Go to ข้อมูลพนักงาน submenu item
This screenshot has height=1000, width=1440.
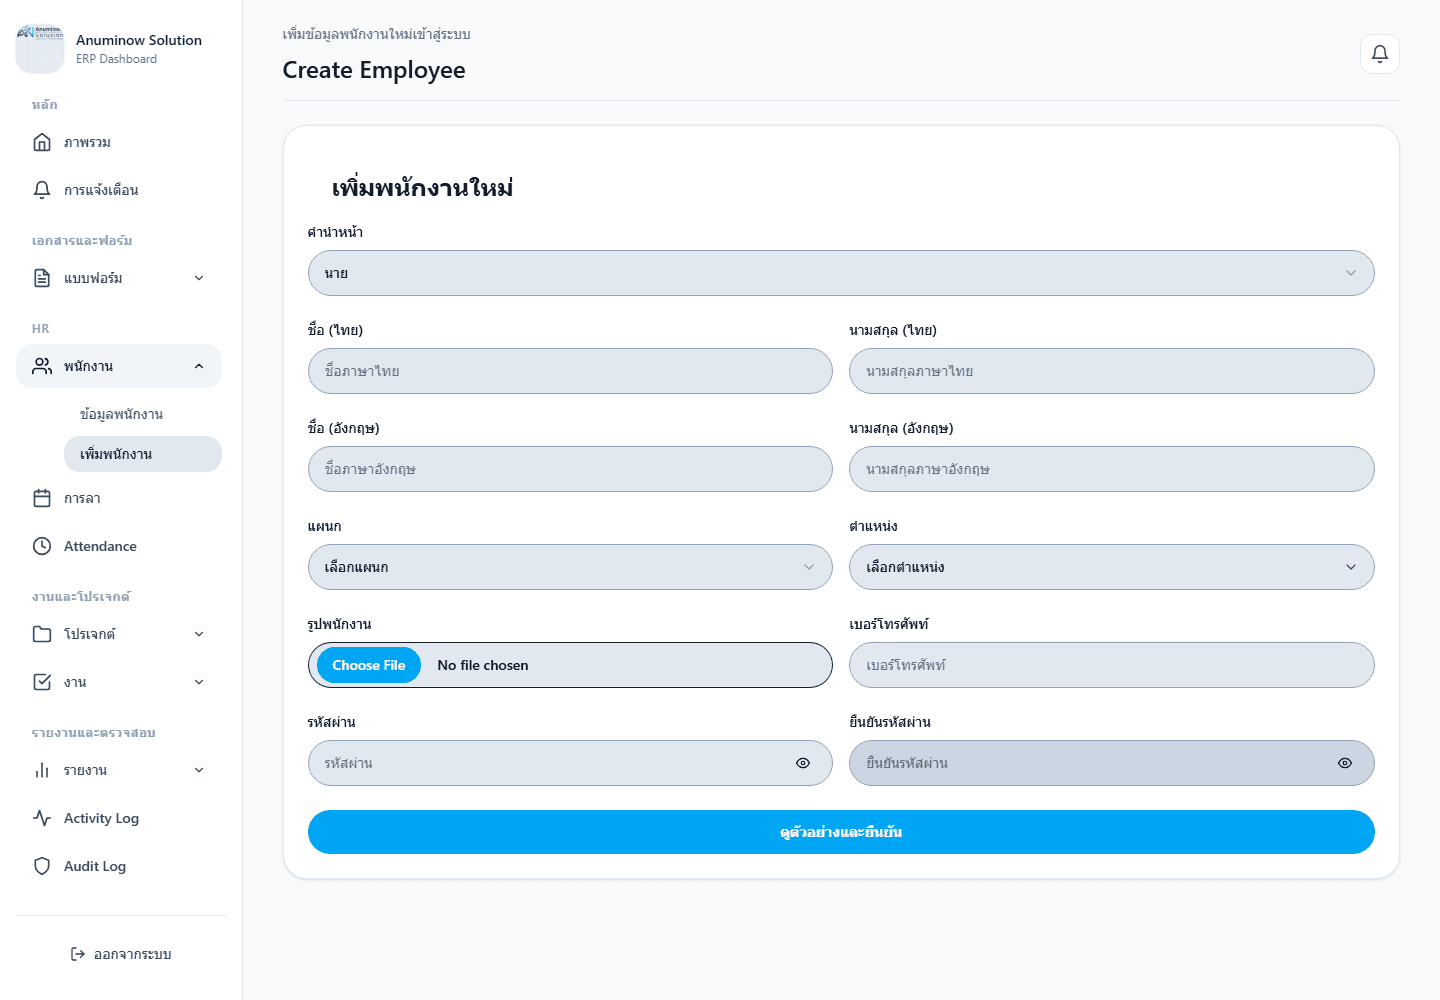click(143, 414)
